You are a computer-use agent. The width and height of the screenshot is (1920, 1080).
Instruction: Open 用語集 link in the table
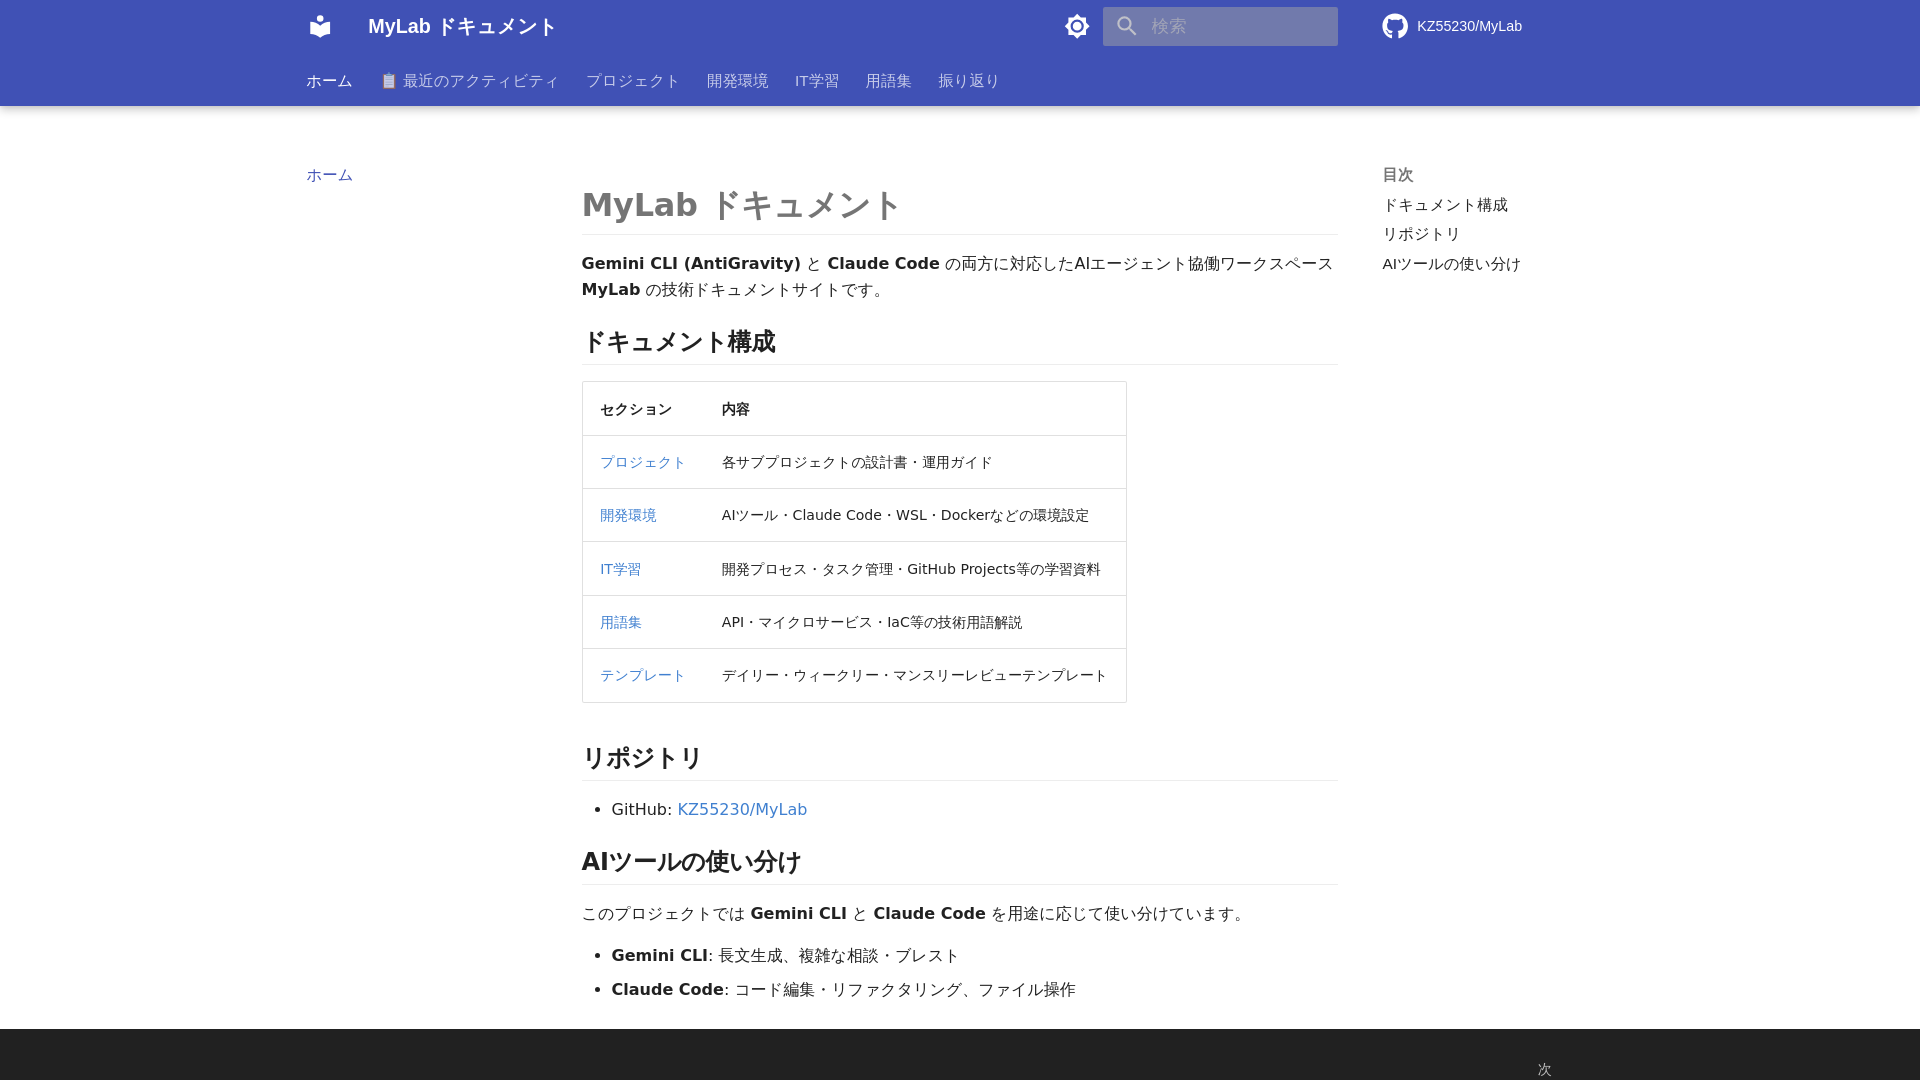pos(621,622)
